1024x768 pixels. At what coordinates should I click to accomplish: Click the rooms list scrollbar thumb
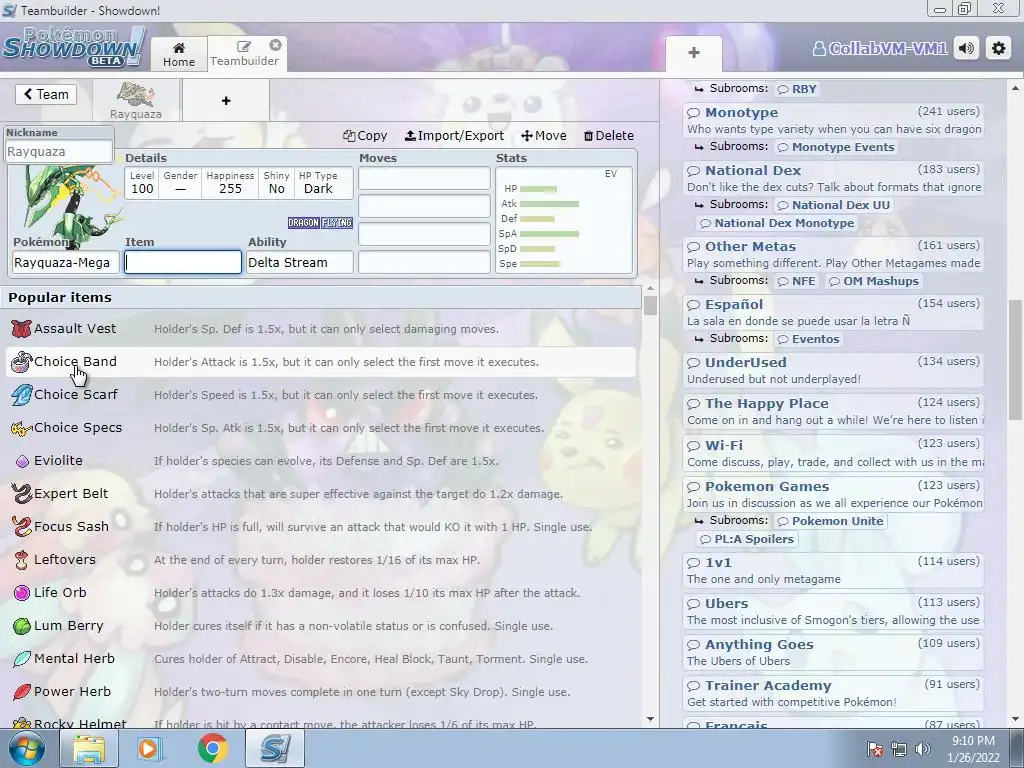tap(1015, 360)
